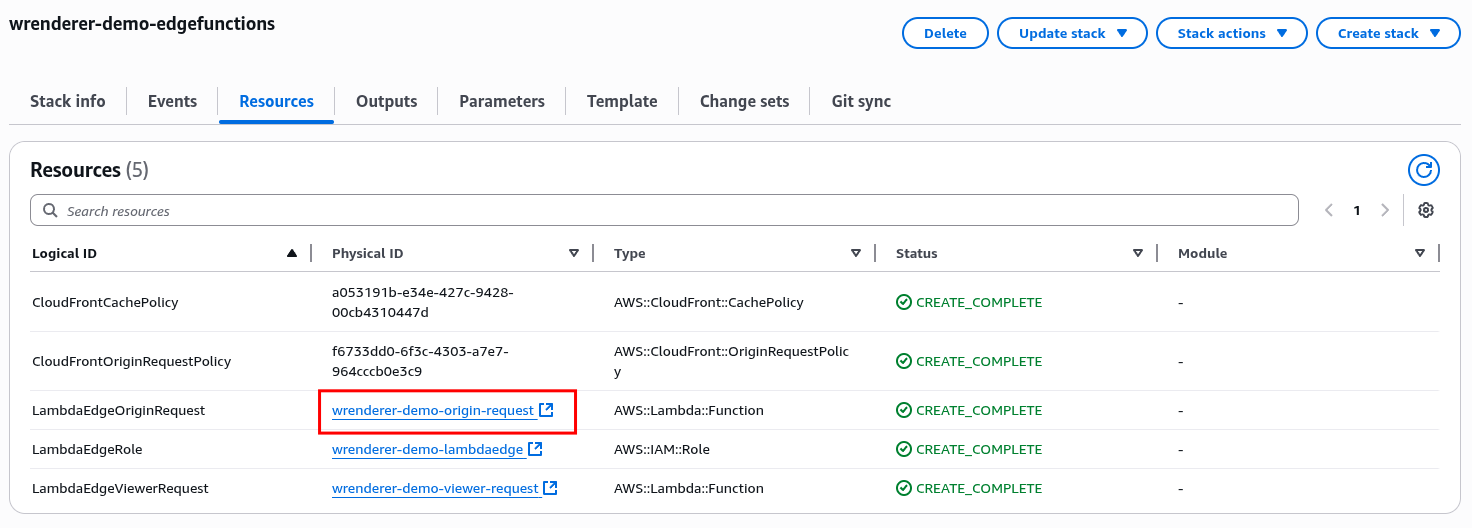Open the Update stack dropdown

click(x=1072, y=33)
